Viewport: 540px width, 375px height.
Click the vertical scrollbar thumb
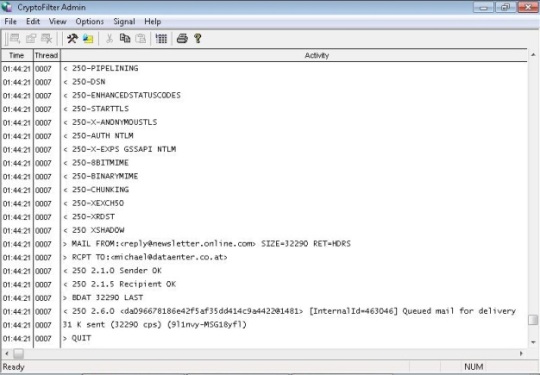(x=533, y=320)
